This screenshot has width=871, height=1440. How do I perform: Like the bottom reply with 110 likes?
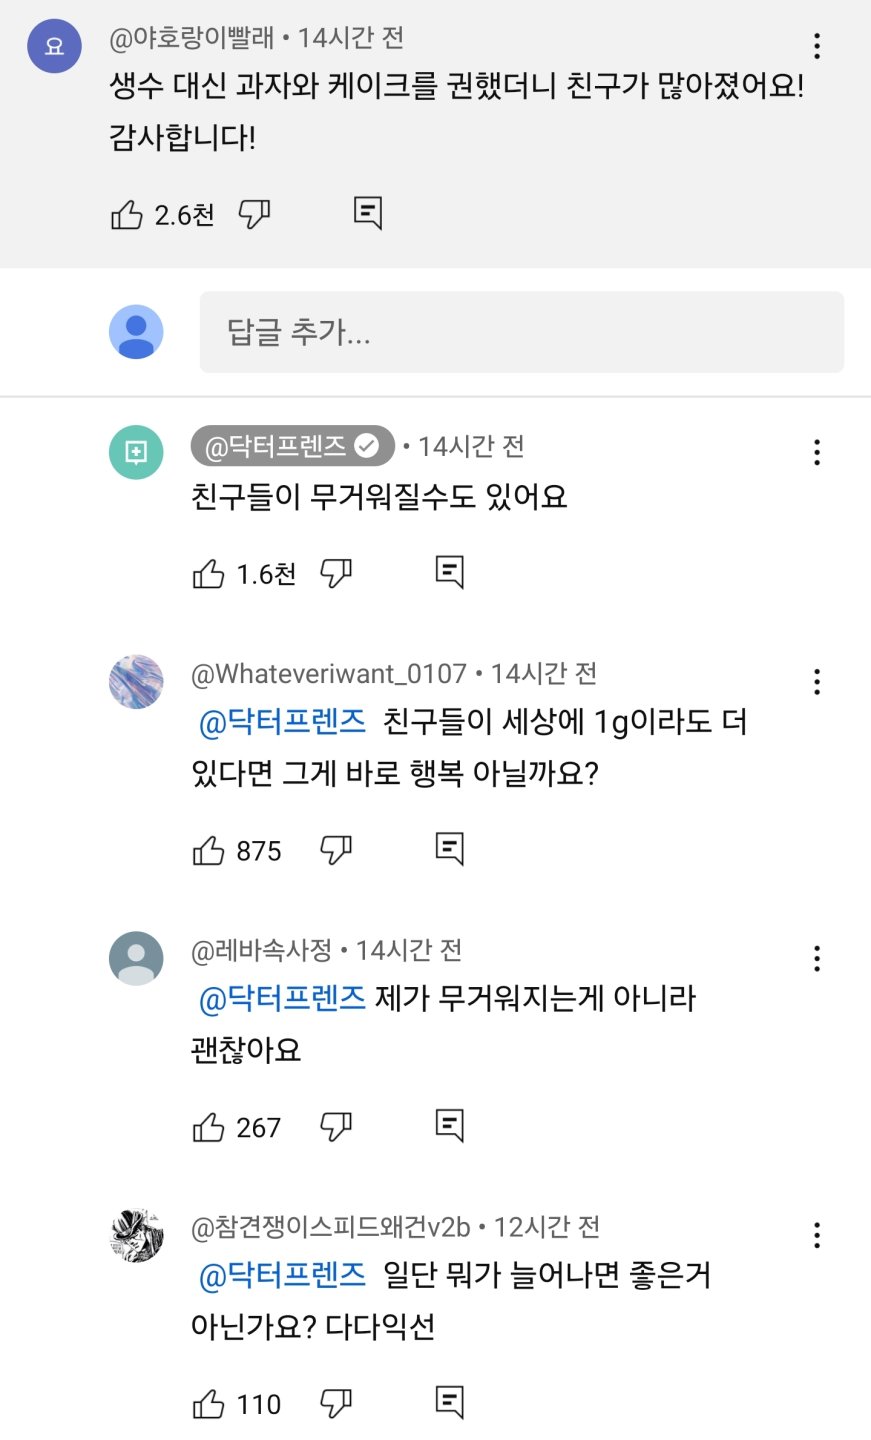210,1403
